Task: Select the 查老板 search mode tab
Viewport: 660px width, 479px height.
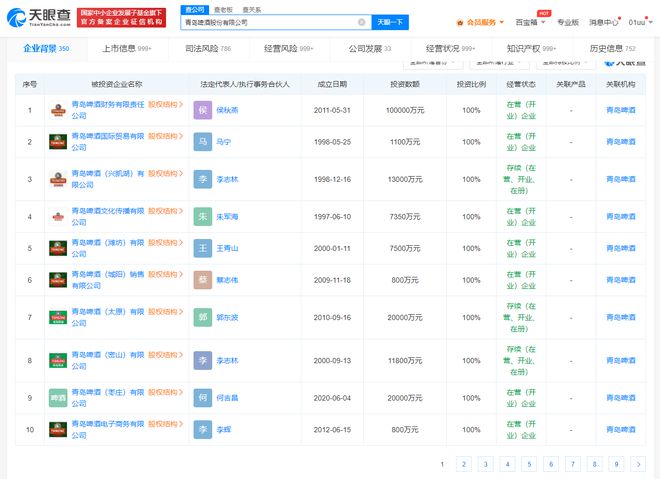Action: [223, 10]
